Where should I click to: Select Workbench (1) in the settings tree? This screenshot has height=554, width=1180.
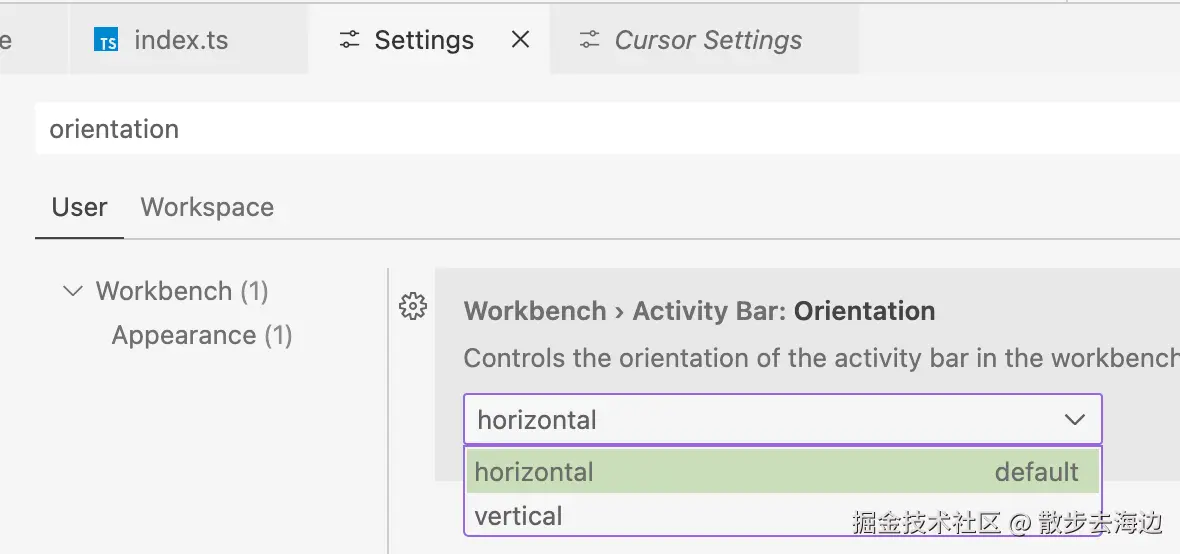(x=181, y=291)
